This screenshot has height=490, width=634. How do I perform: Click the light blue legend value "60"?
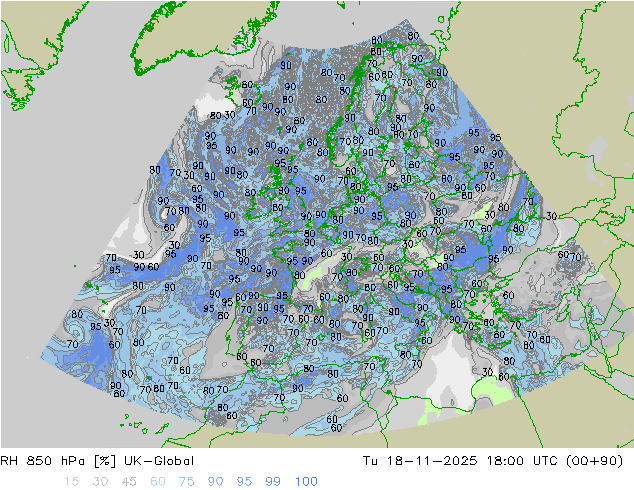(x=158, y=482)
